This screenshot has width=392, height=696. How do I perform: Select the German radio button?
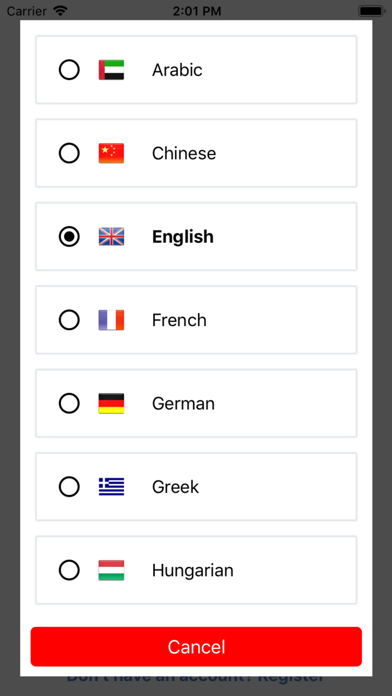click(x=69, y=403)
